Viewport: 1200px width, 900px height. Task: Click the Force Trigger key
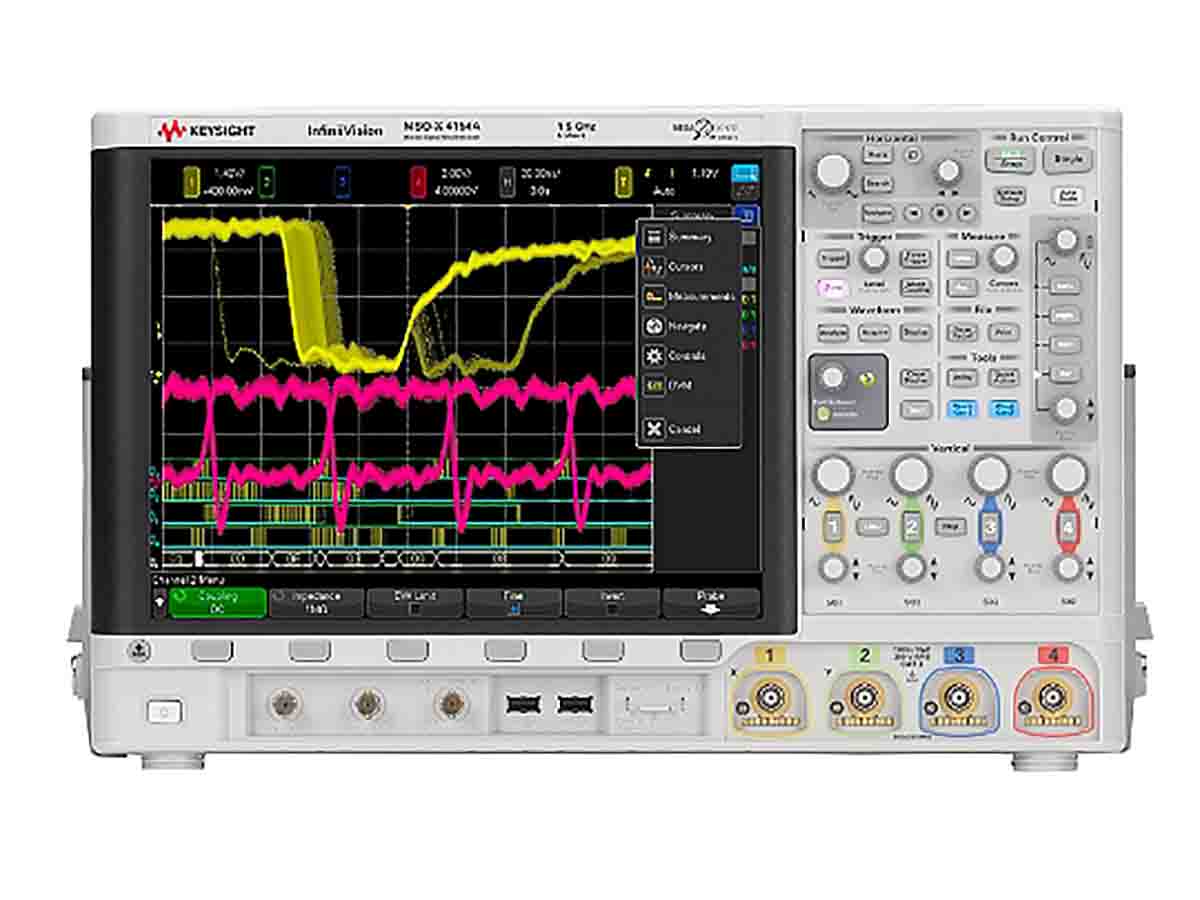point(915,259)
